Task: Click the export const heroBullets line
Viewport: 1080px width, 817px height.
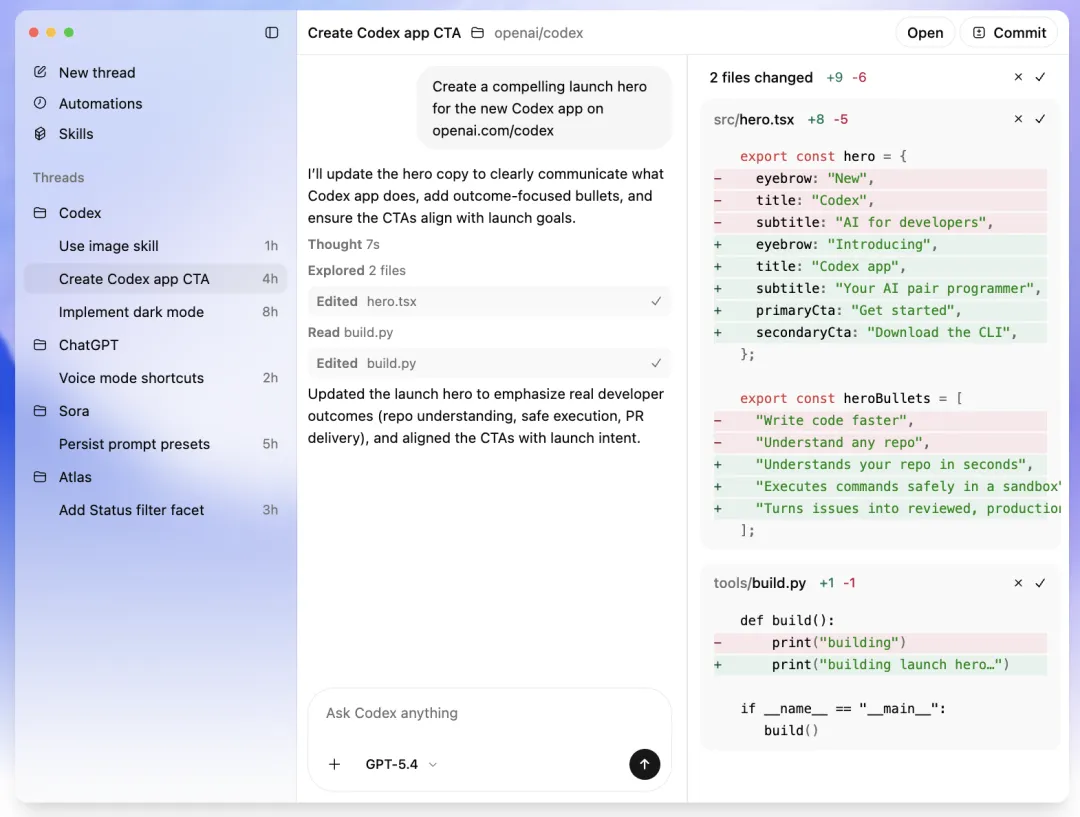Action: coord(851,398)
